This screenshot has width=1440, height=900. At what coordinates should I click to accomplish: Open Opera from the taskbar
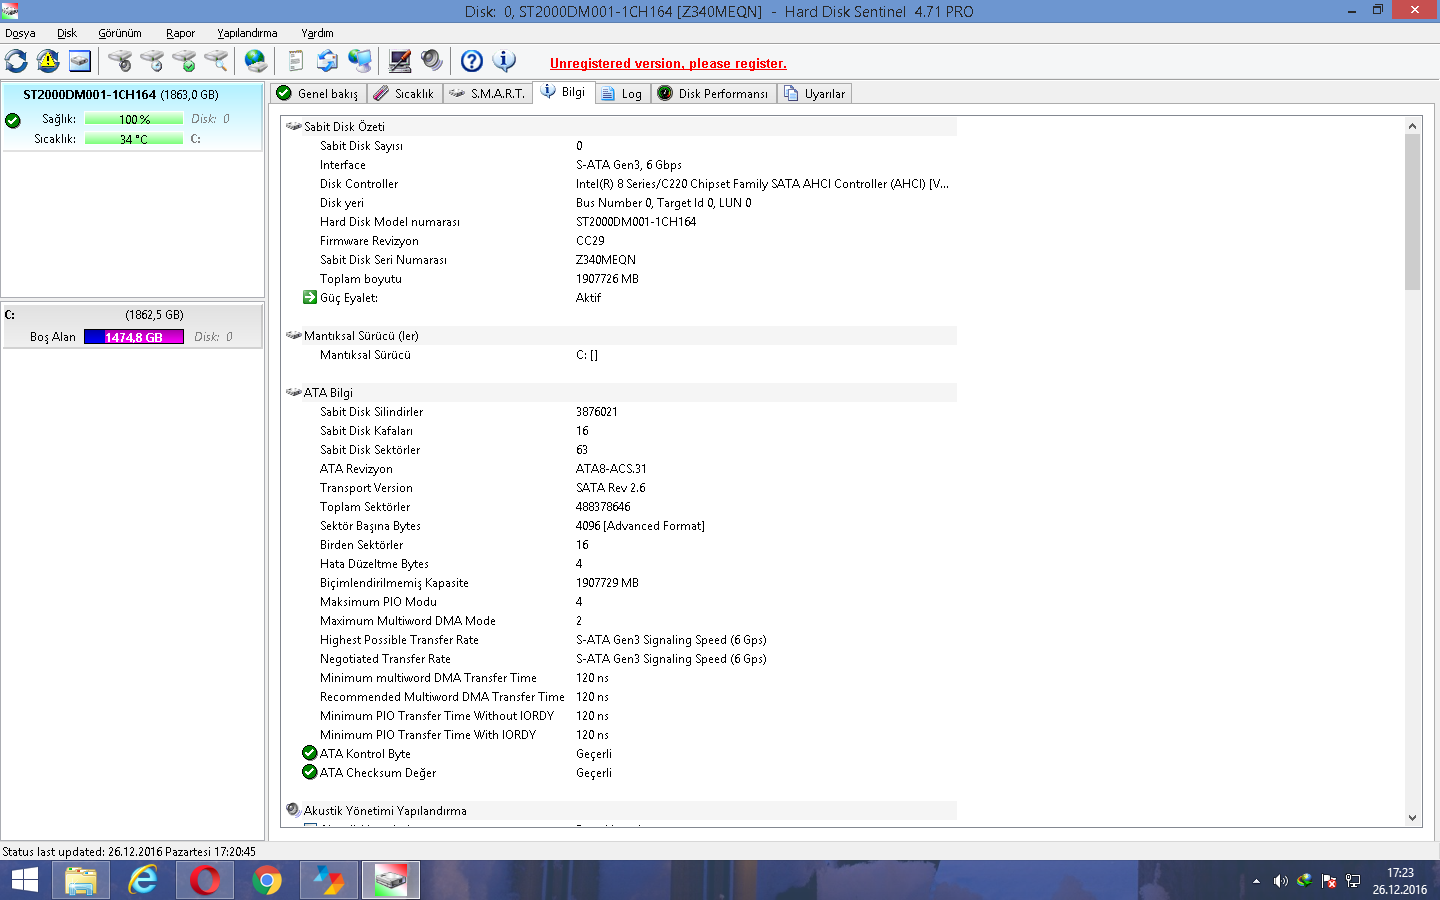tap(205, 880)
